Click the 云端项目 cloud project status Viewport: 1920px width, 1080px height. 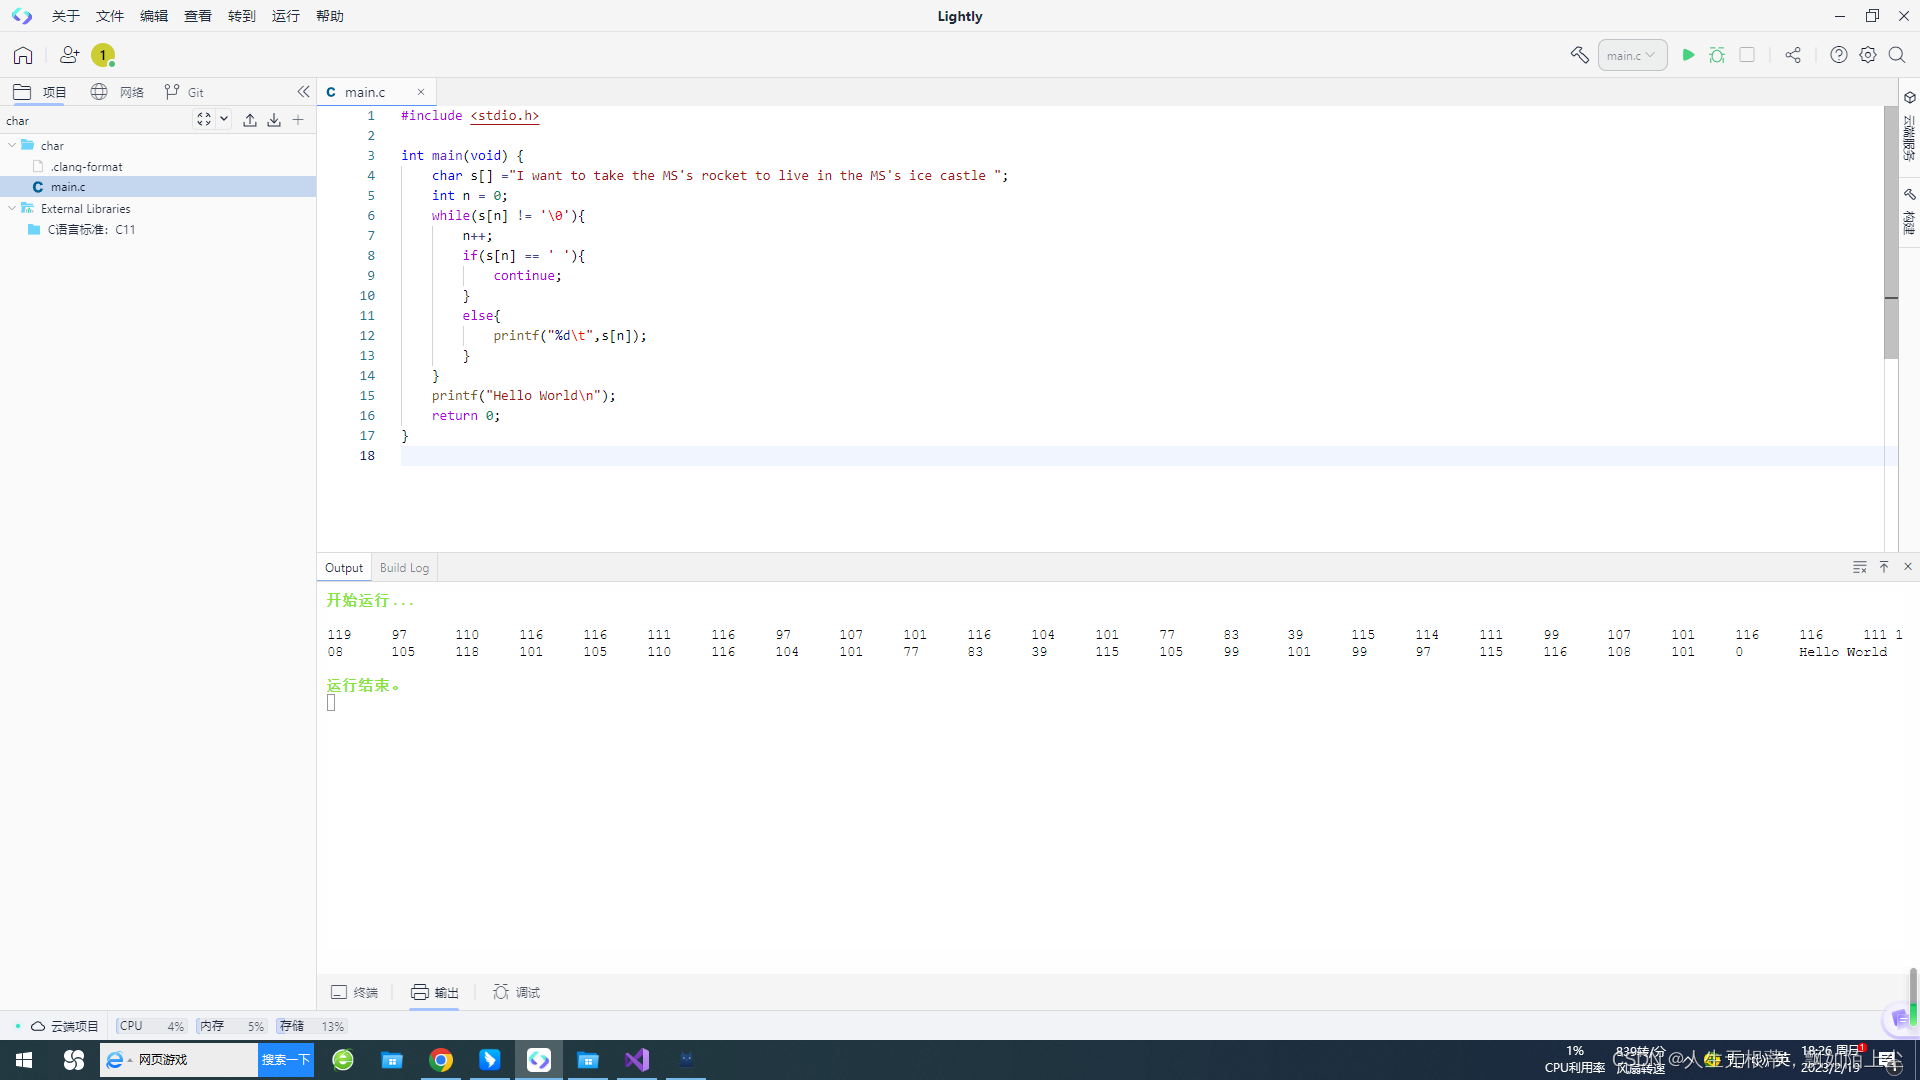coord(65,1026)
